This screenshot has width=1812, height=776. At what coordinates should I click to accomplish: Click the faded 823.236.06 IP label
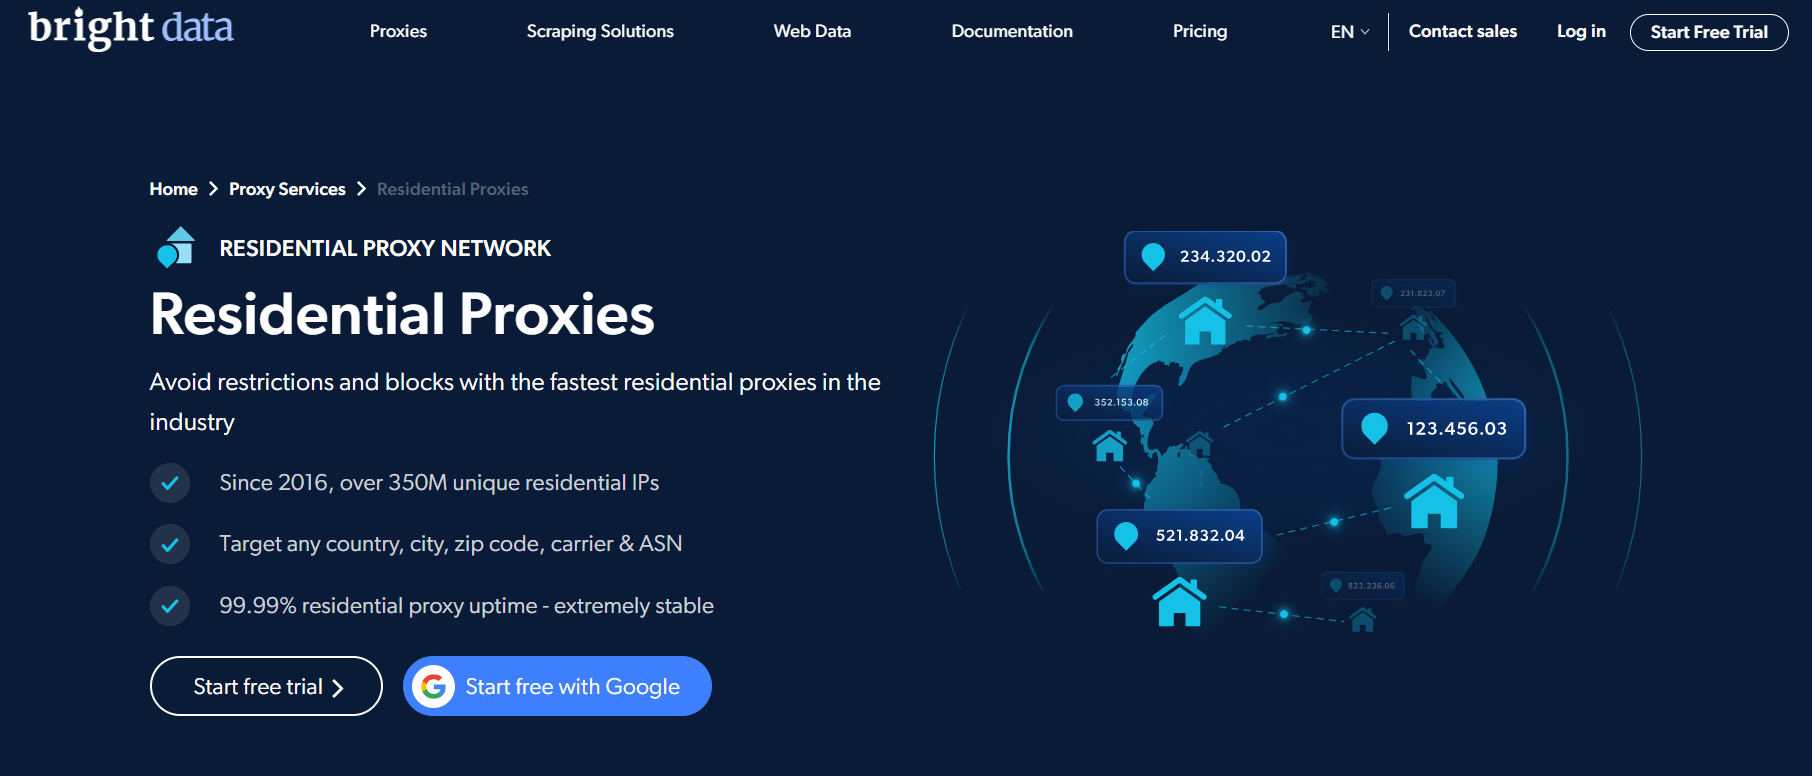click(x=1362, y=585)
